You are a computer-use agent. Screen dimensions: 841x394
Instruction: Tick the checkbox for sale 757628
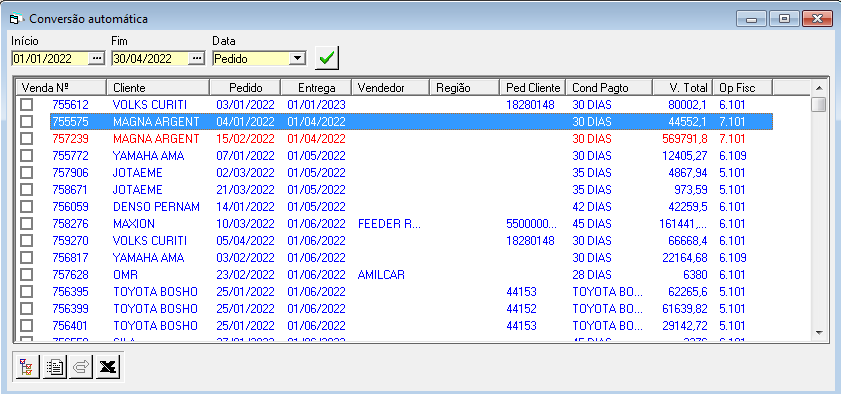tap(26, 275)
